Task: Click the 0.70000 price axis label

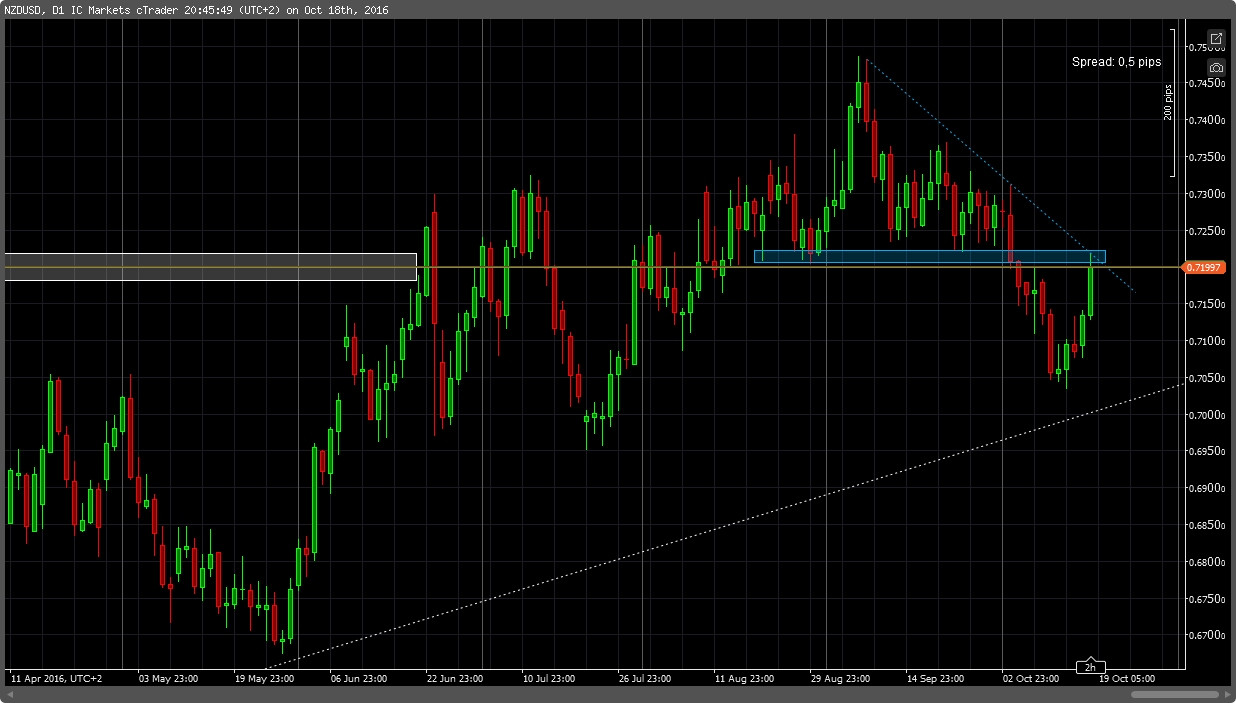Action: point(1205,415)
